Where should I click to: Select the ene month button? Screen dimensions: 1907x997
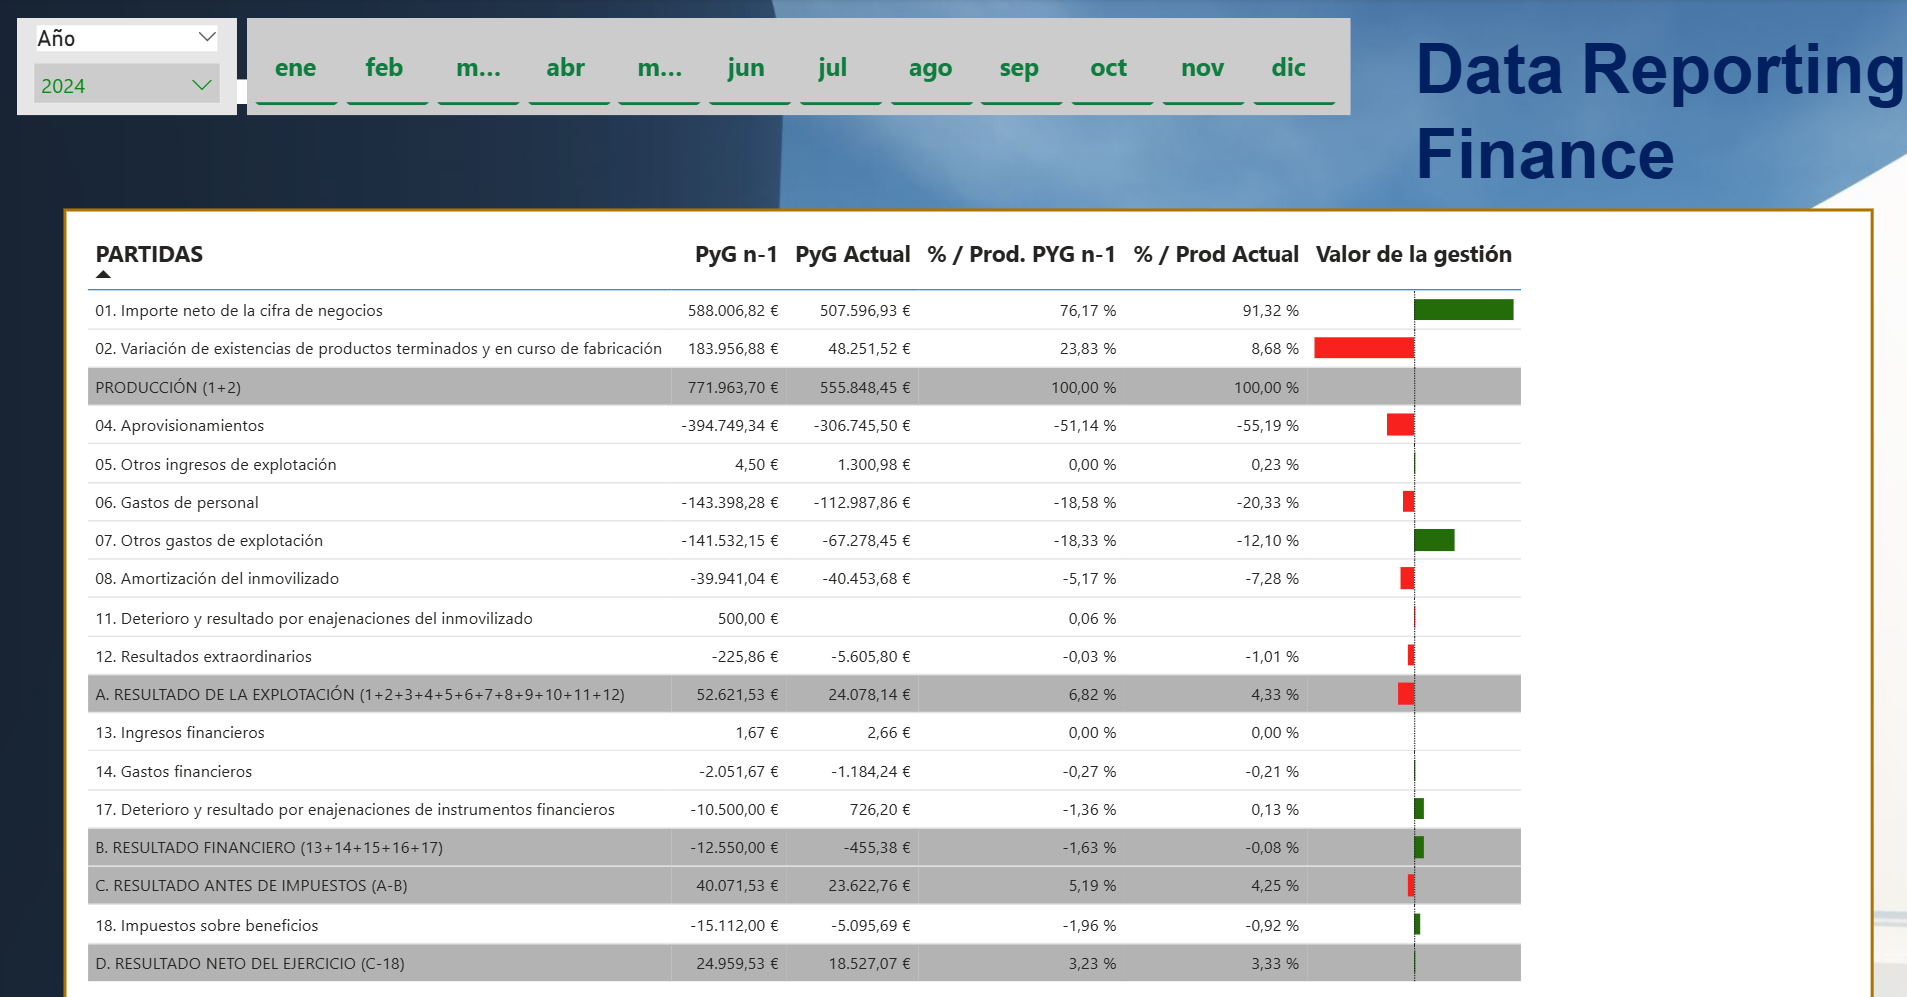tap(296, 68)
